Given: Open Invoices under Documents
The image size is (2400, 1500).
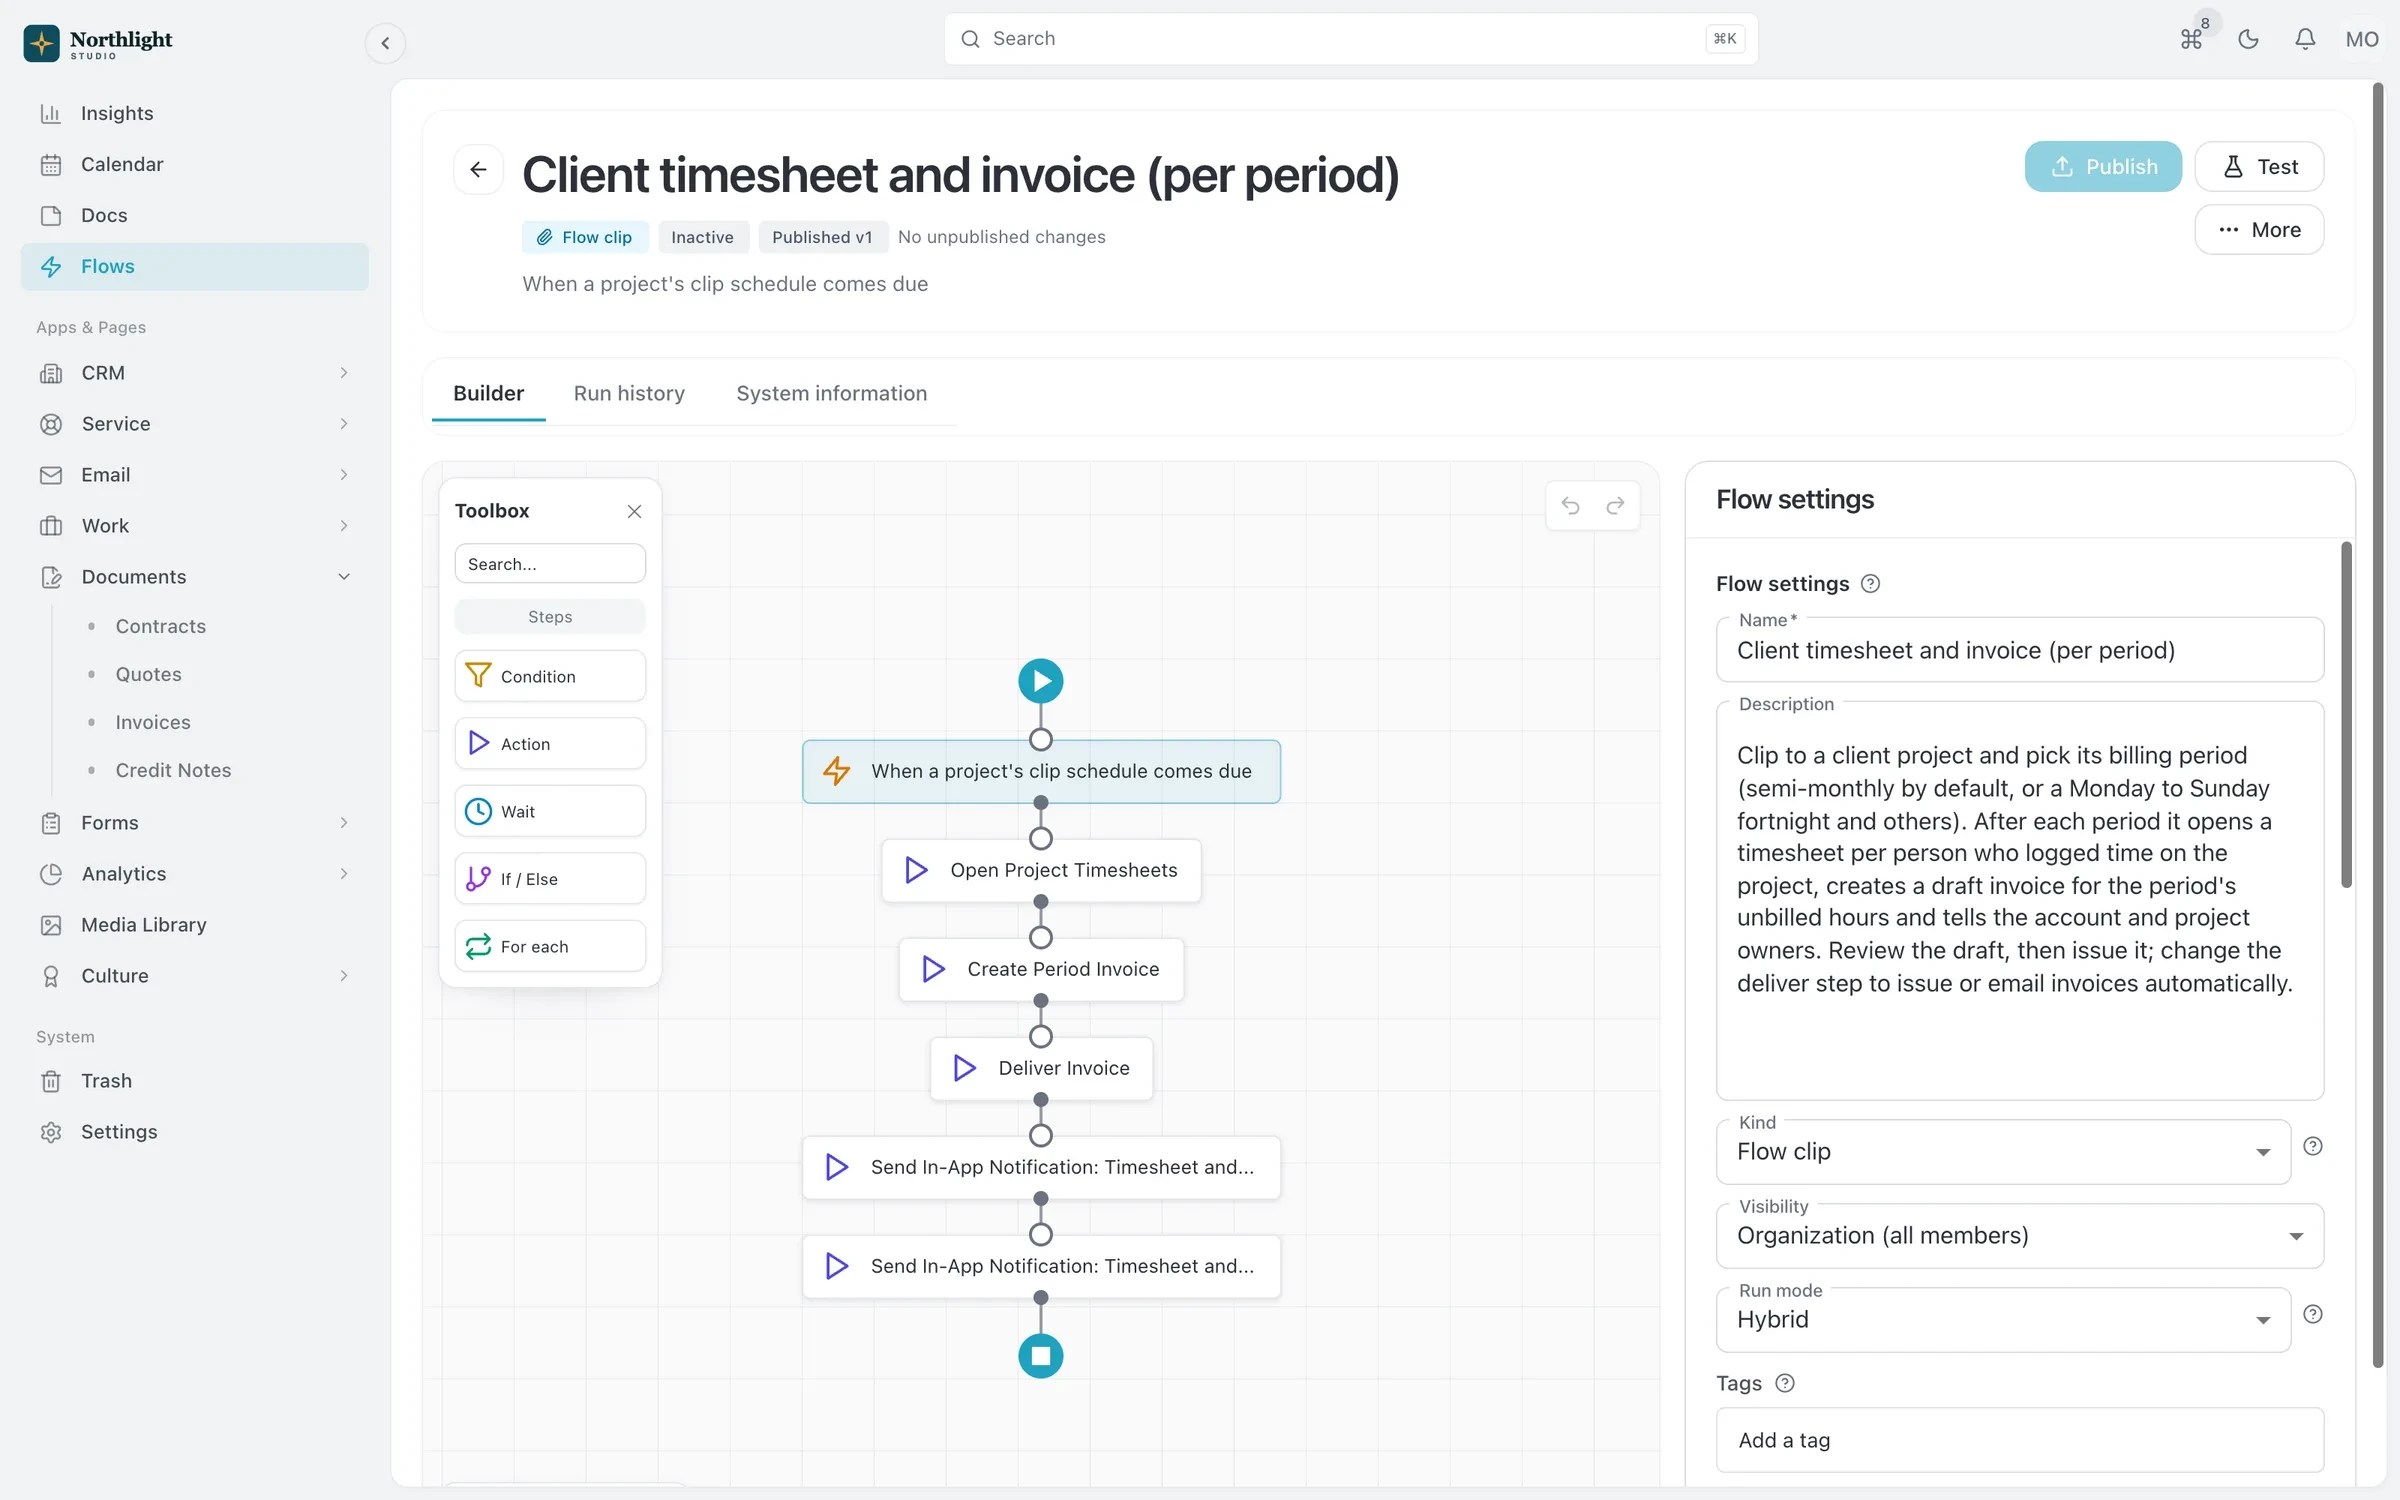Looking at the screenshot, I should [x=152, y=722].
